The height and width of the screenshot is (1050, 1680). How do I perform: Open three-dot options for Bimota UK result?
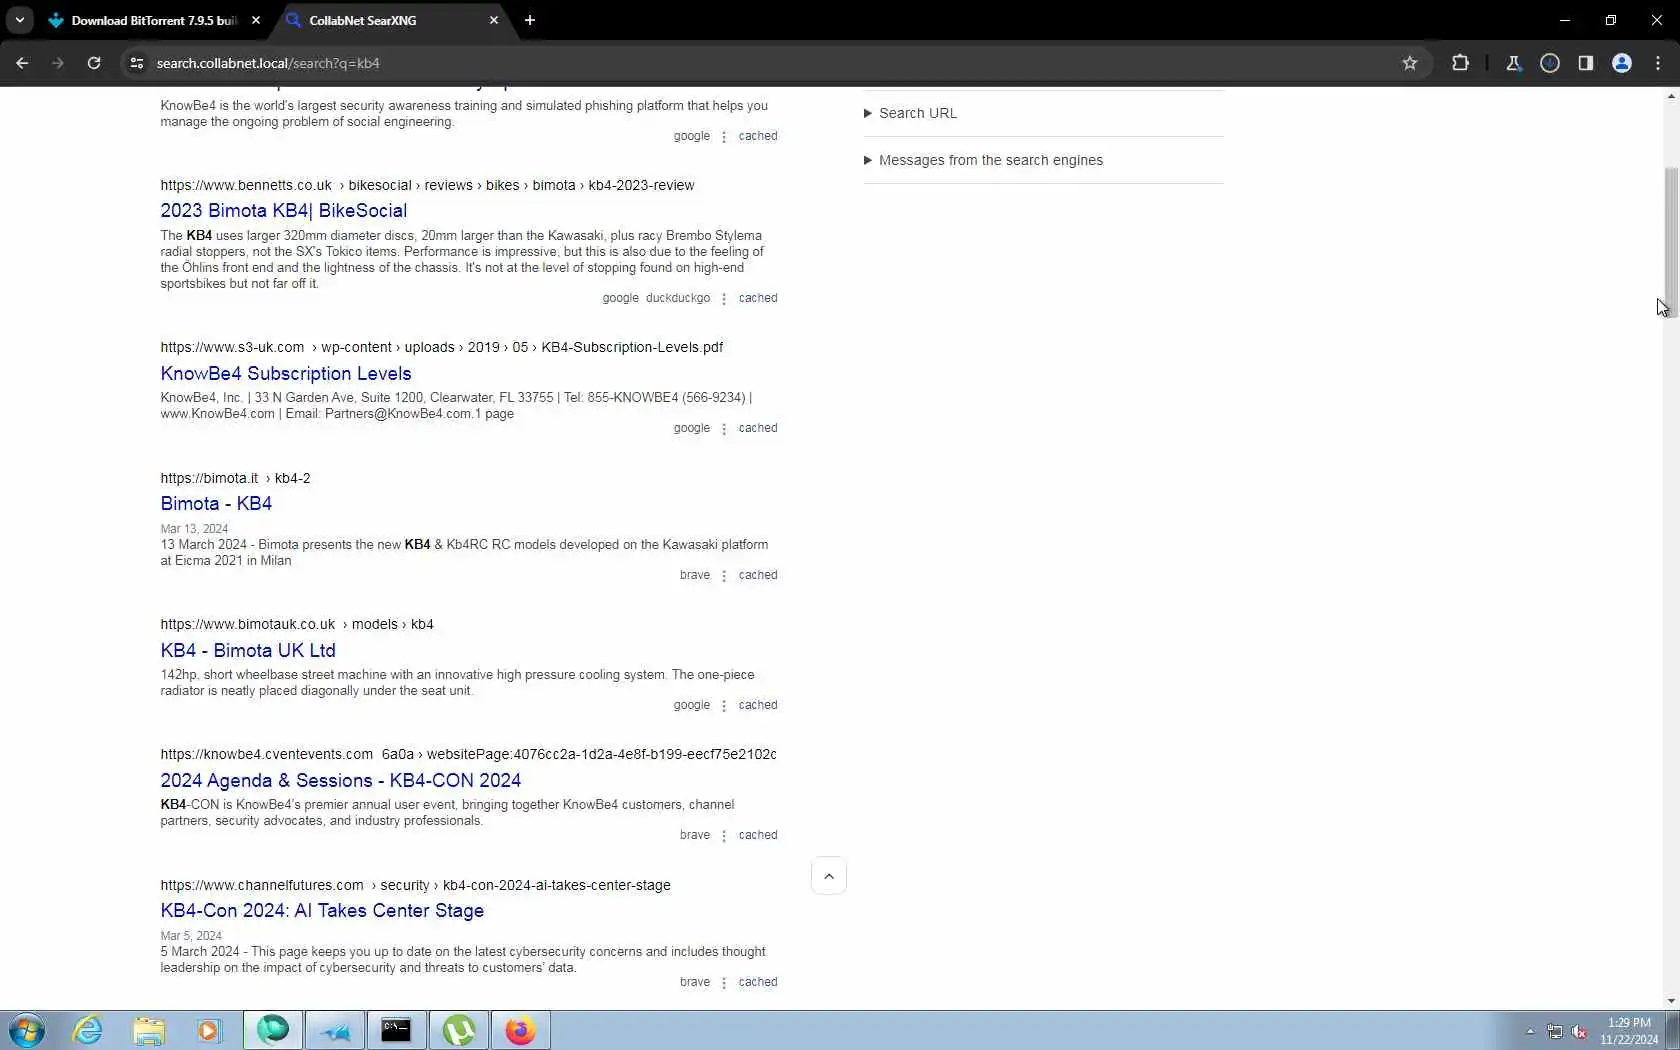point(724,706)
